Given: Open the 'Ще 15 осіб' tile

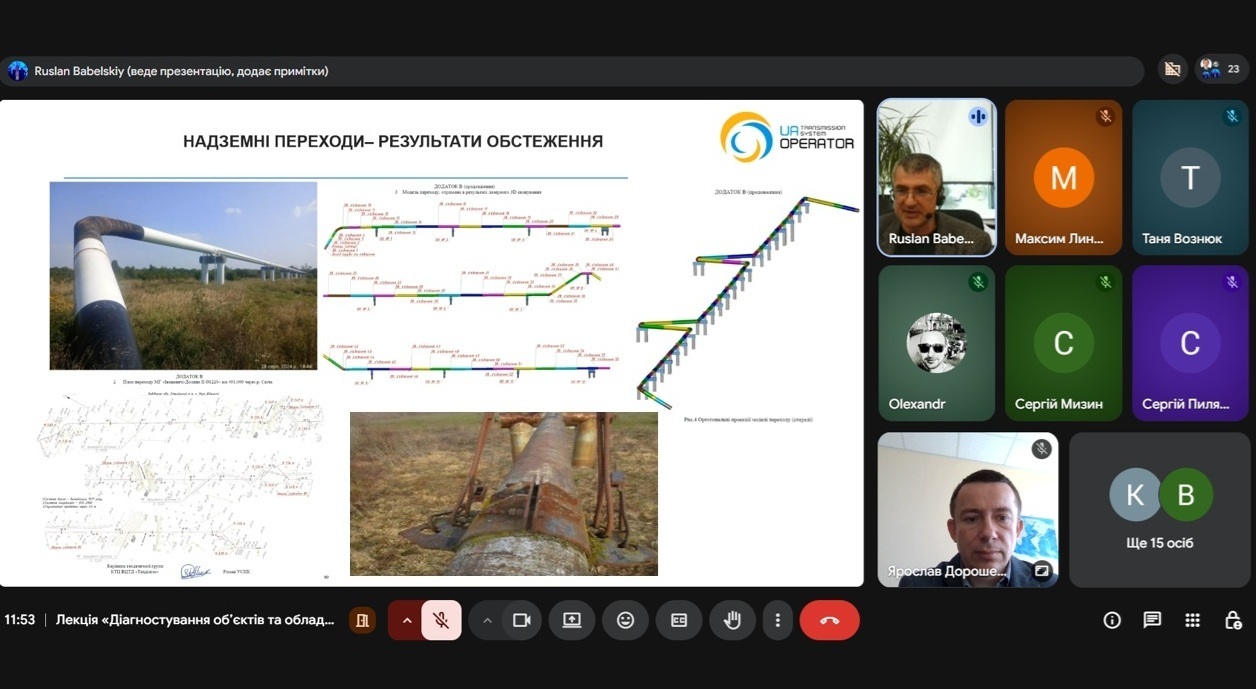Looking at the screenshot, I should pos(1159,509).
